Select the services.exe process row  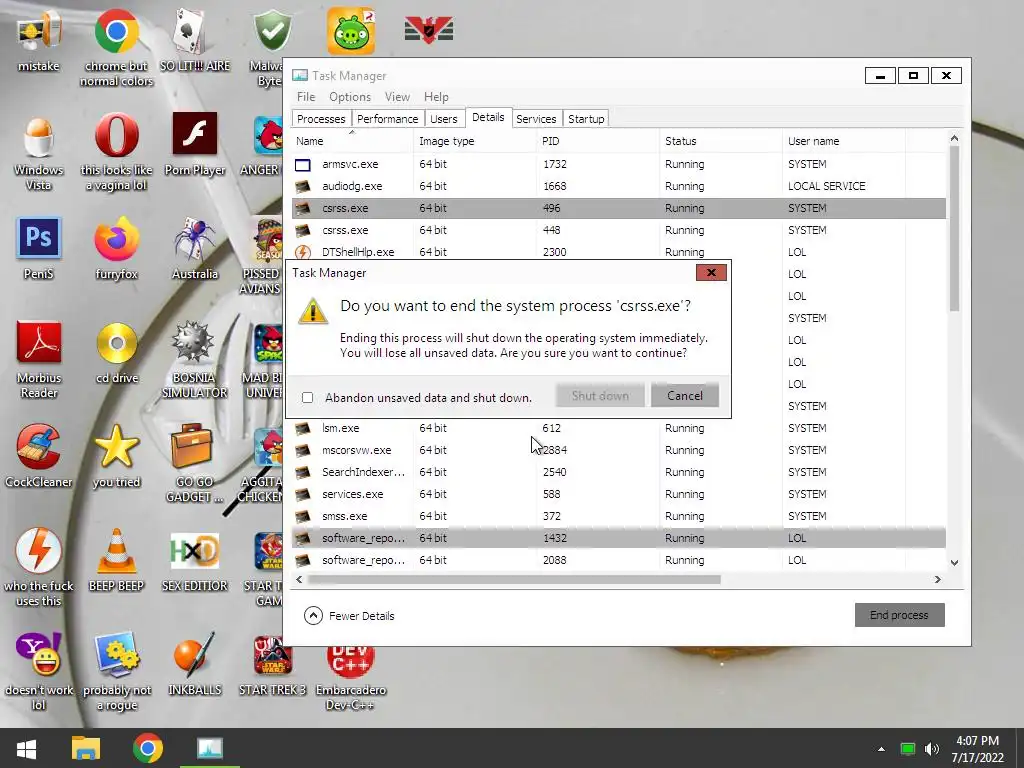[618, 494]
